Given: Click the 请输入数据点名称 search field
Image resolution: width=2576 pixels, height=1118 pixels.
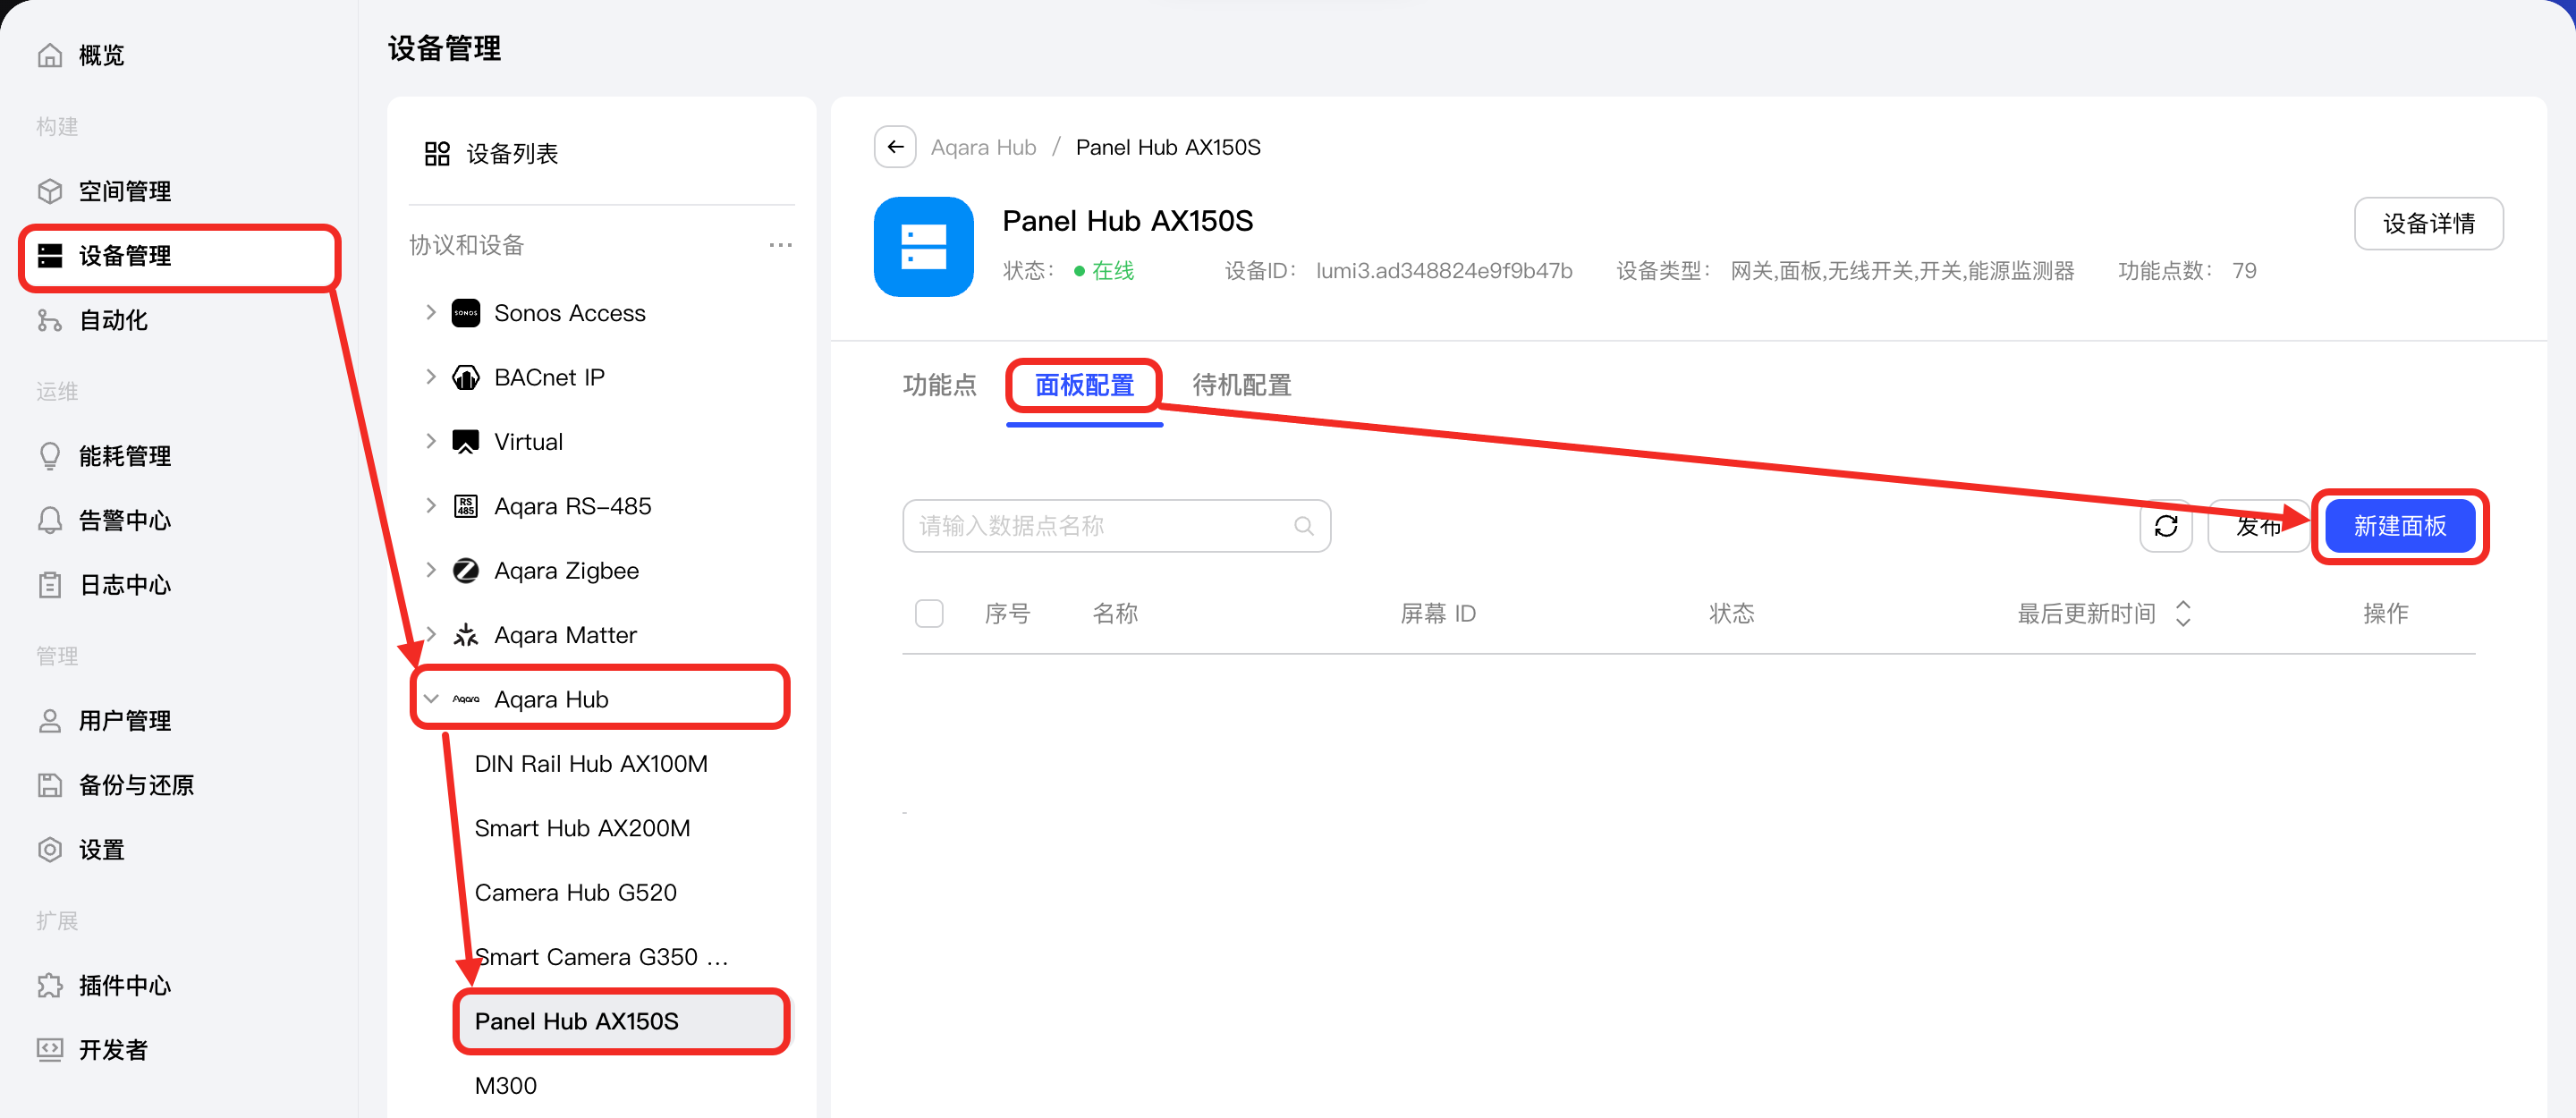Looking at the screenshot, I should tap(1116, 526).
